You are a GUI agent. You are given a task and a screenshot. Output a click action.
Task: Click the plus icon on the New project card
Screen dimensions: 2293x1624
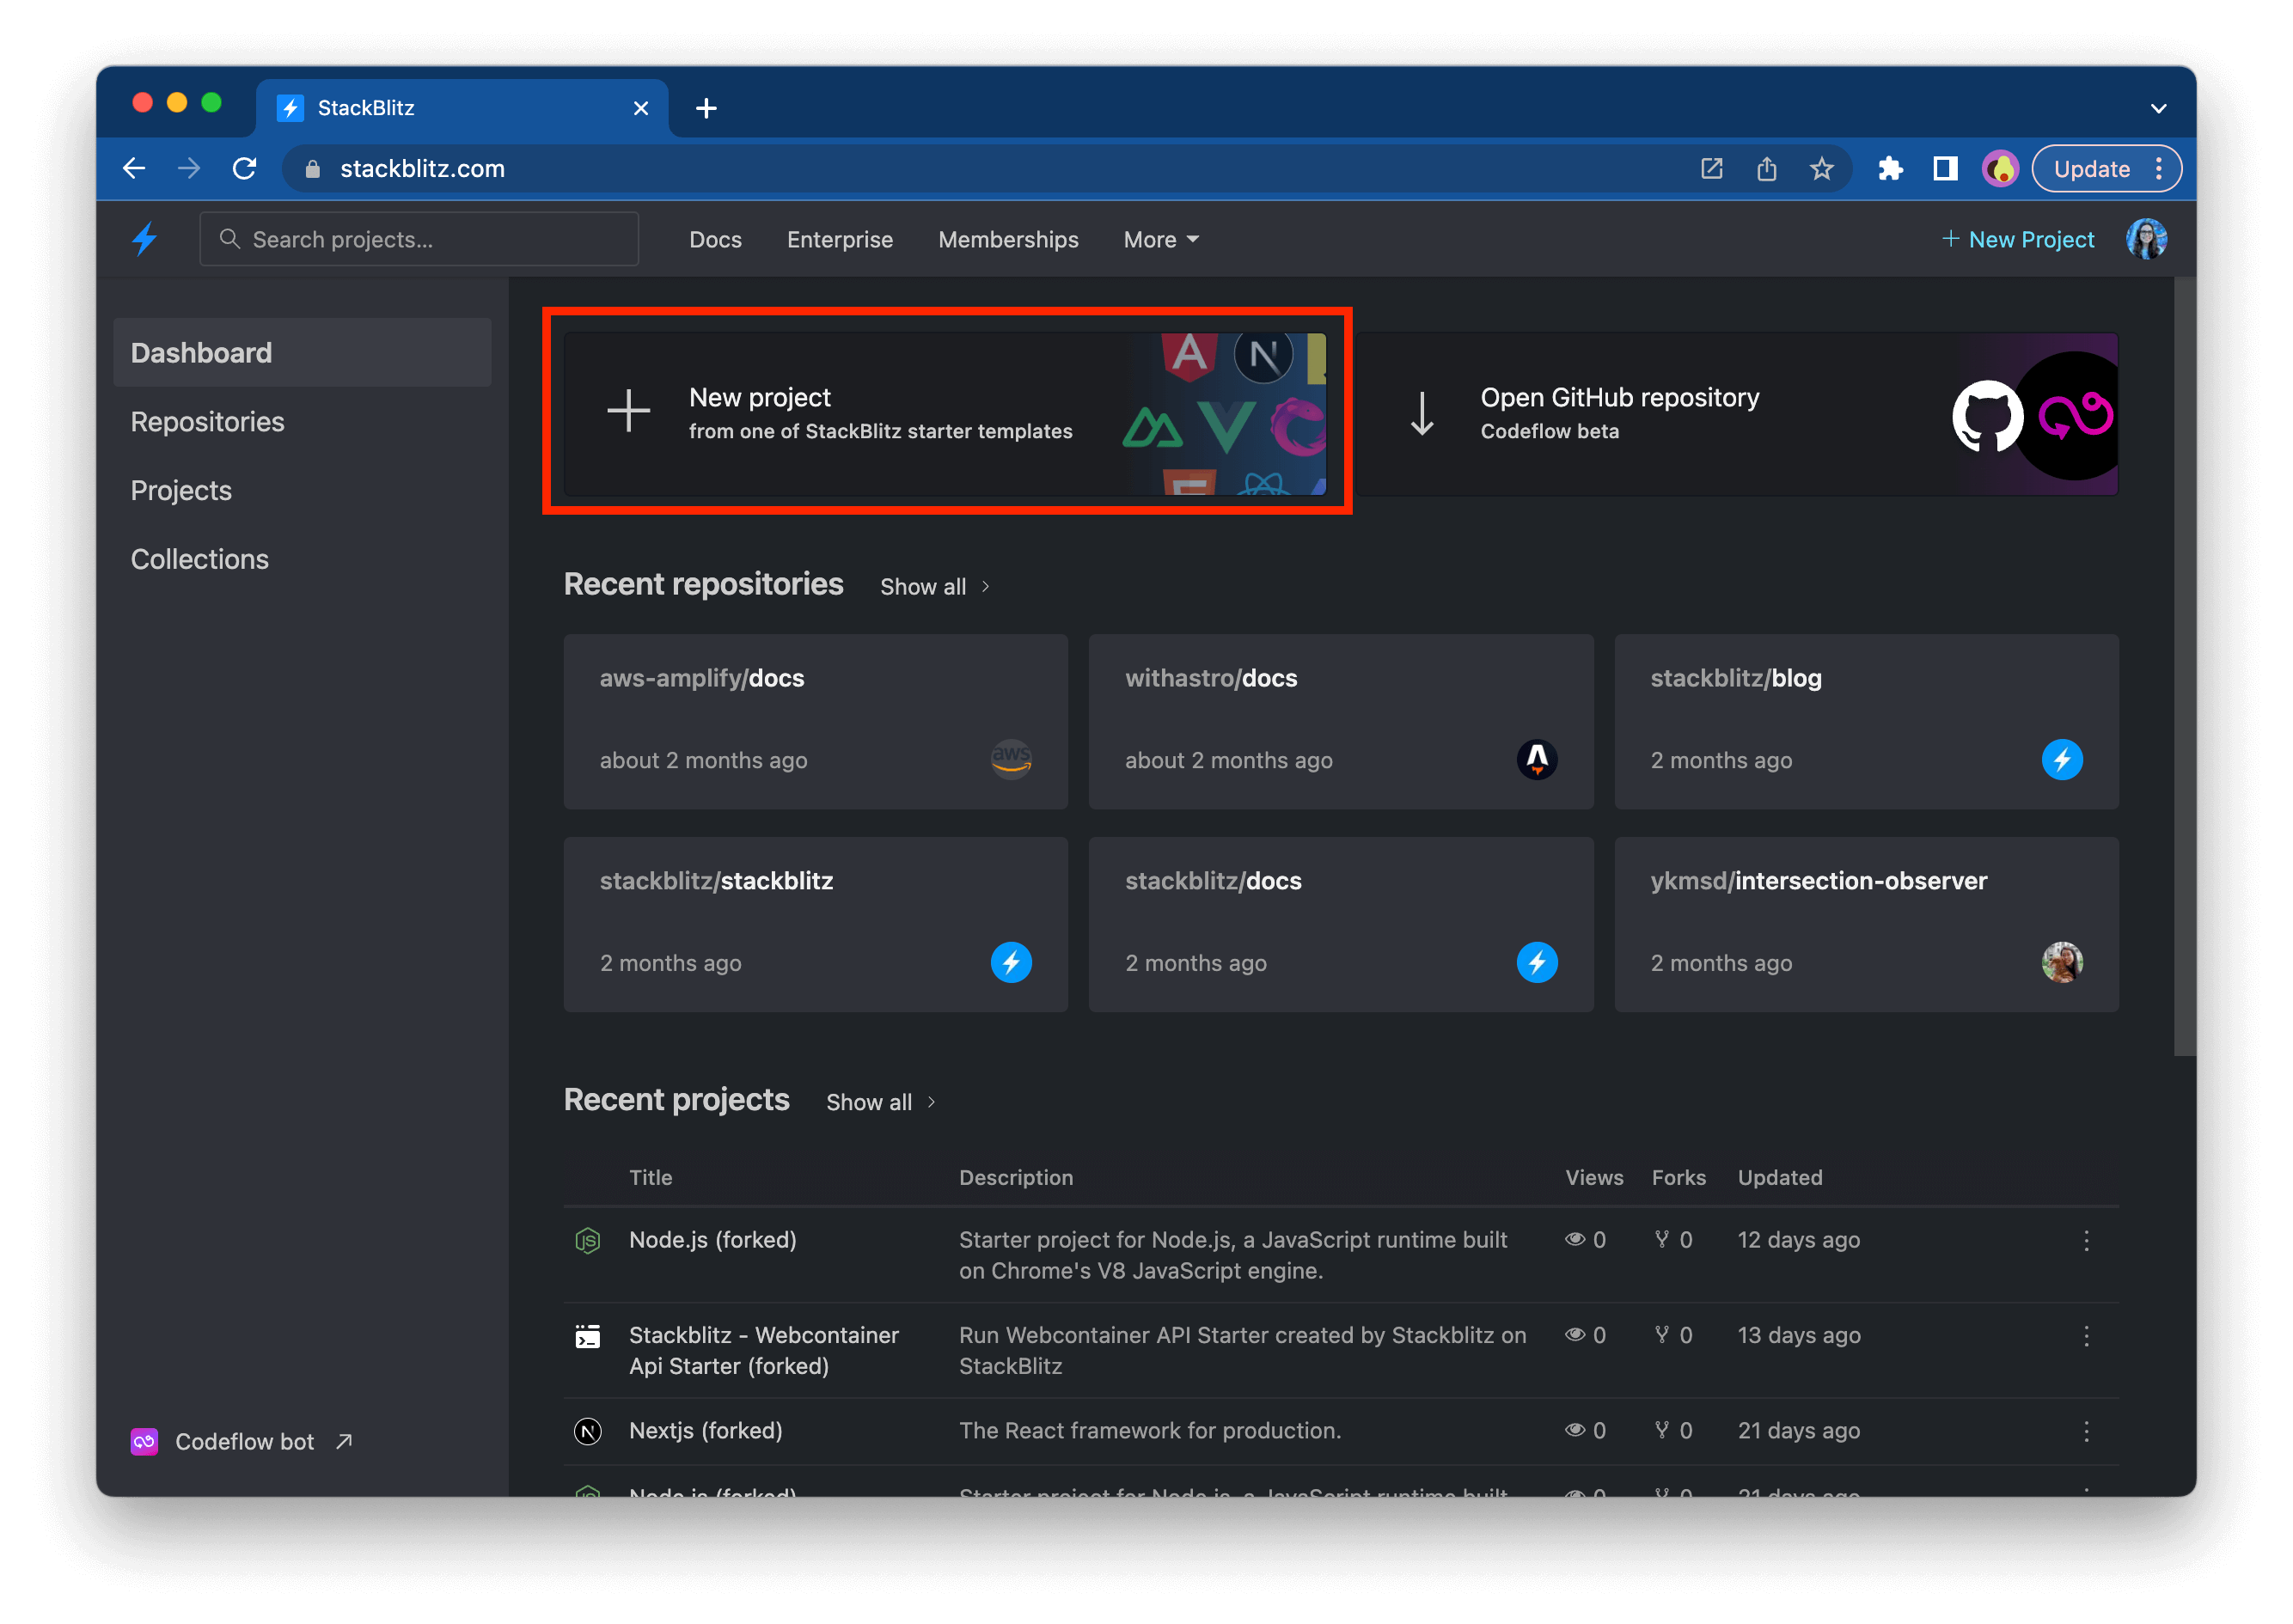628,411
